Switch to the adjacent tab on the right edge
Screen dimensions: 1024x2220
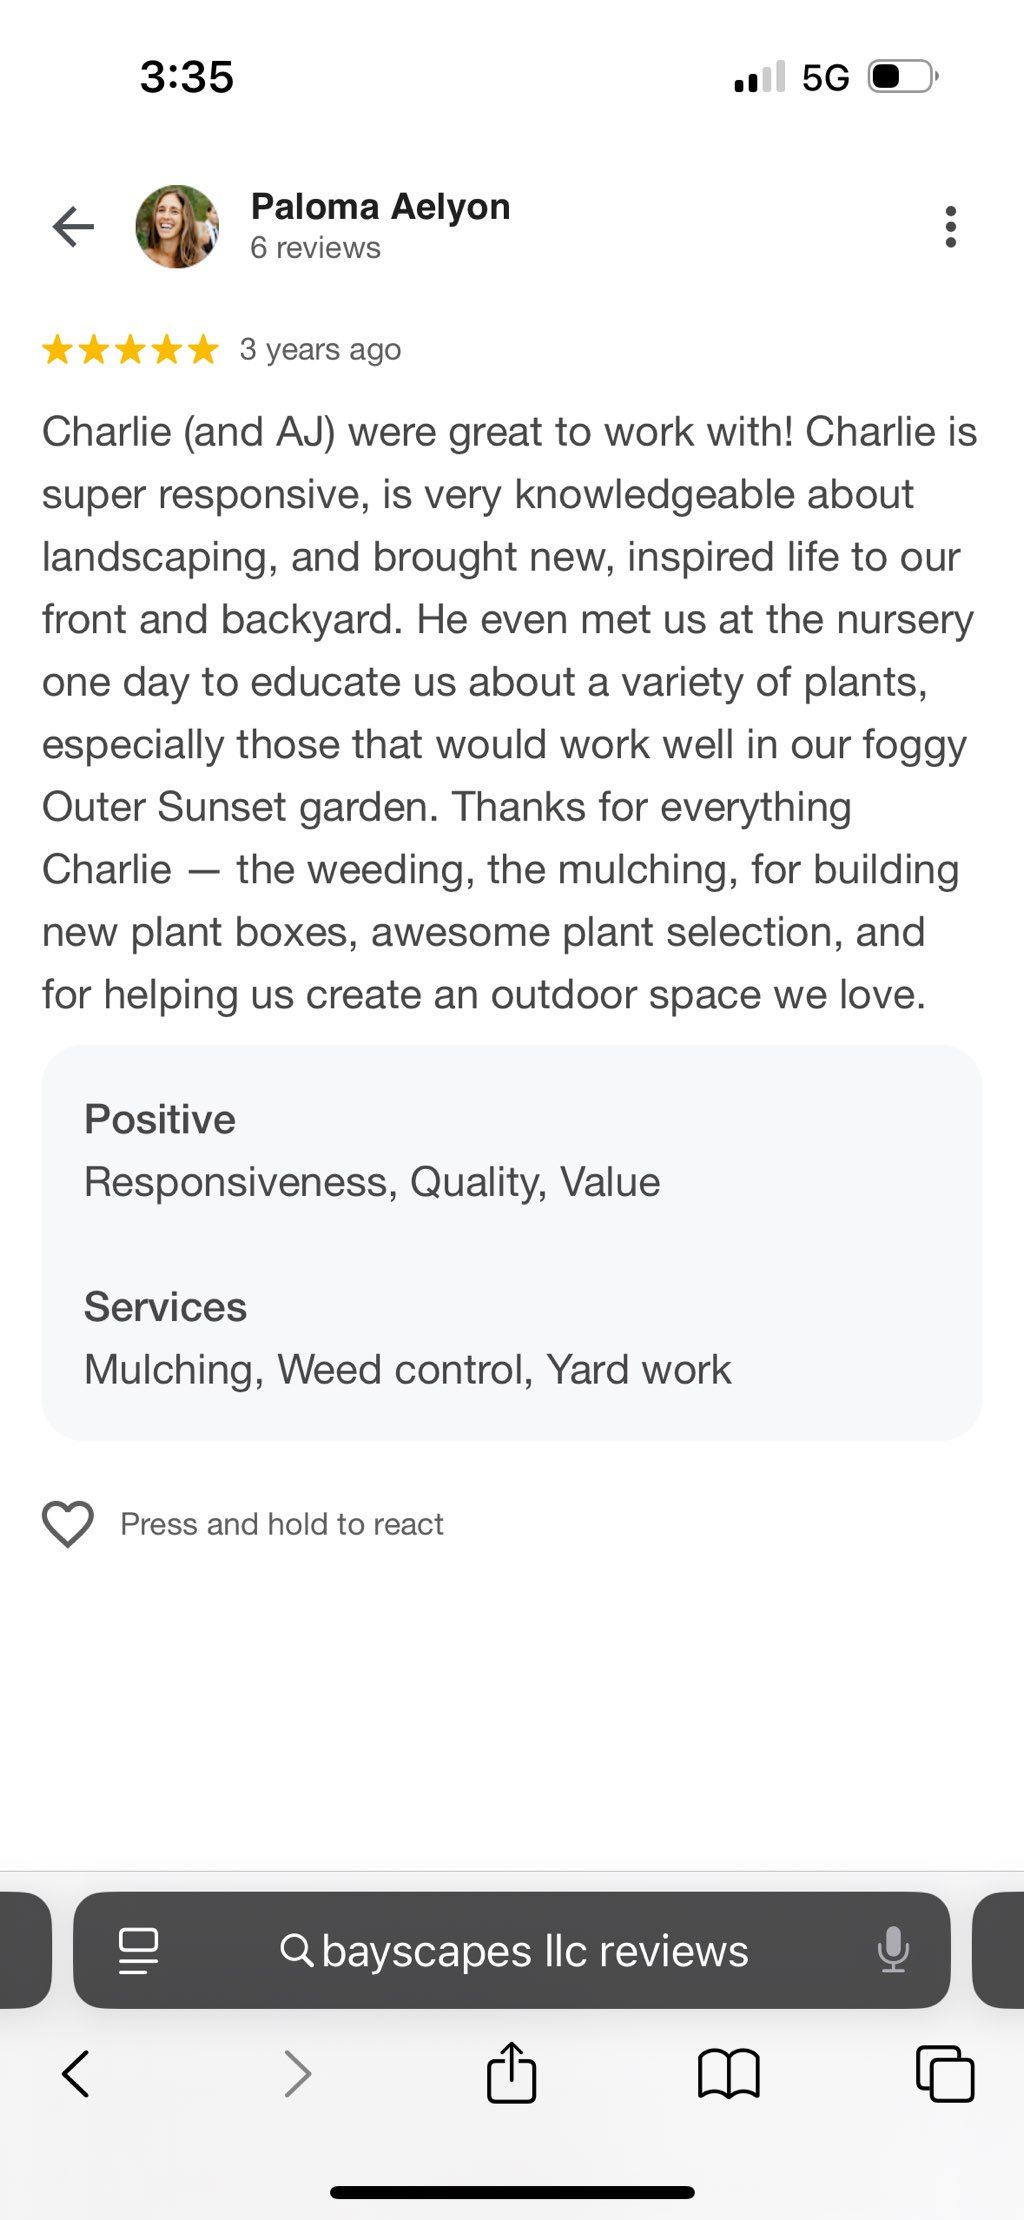pos(998,1950)
